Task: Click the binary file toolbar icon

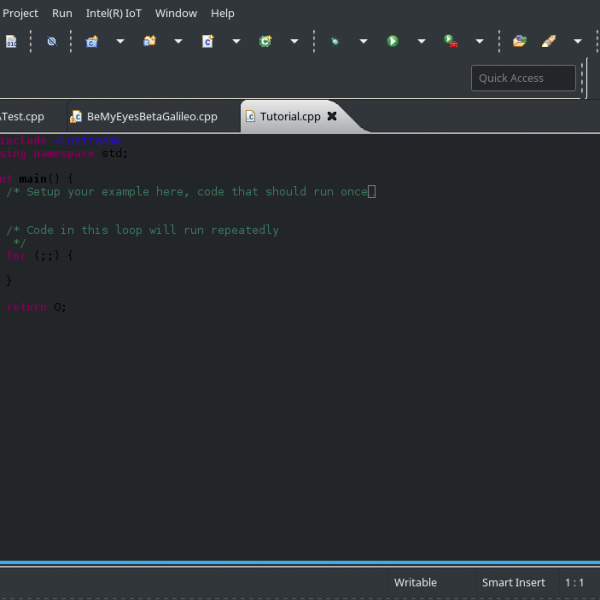Action: point(11,41)
